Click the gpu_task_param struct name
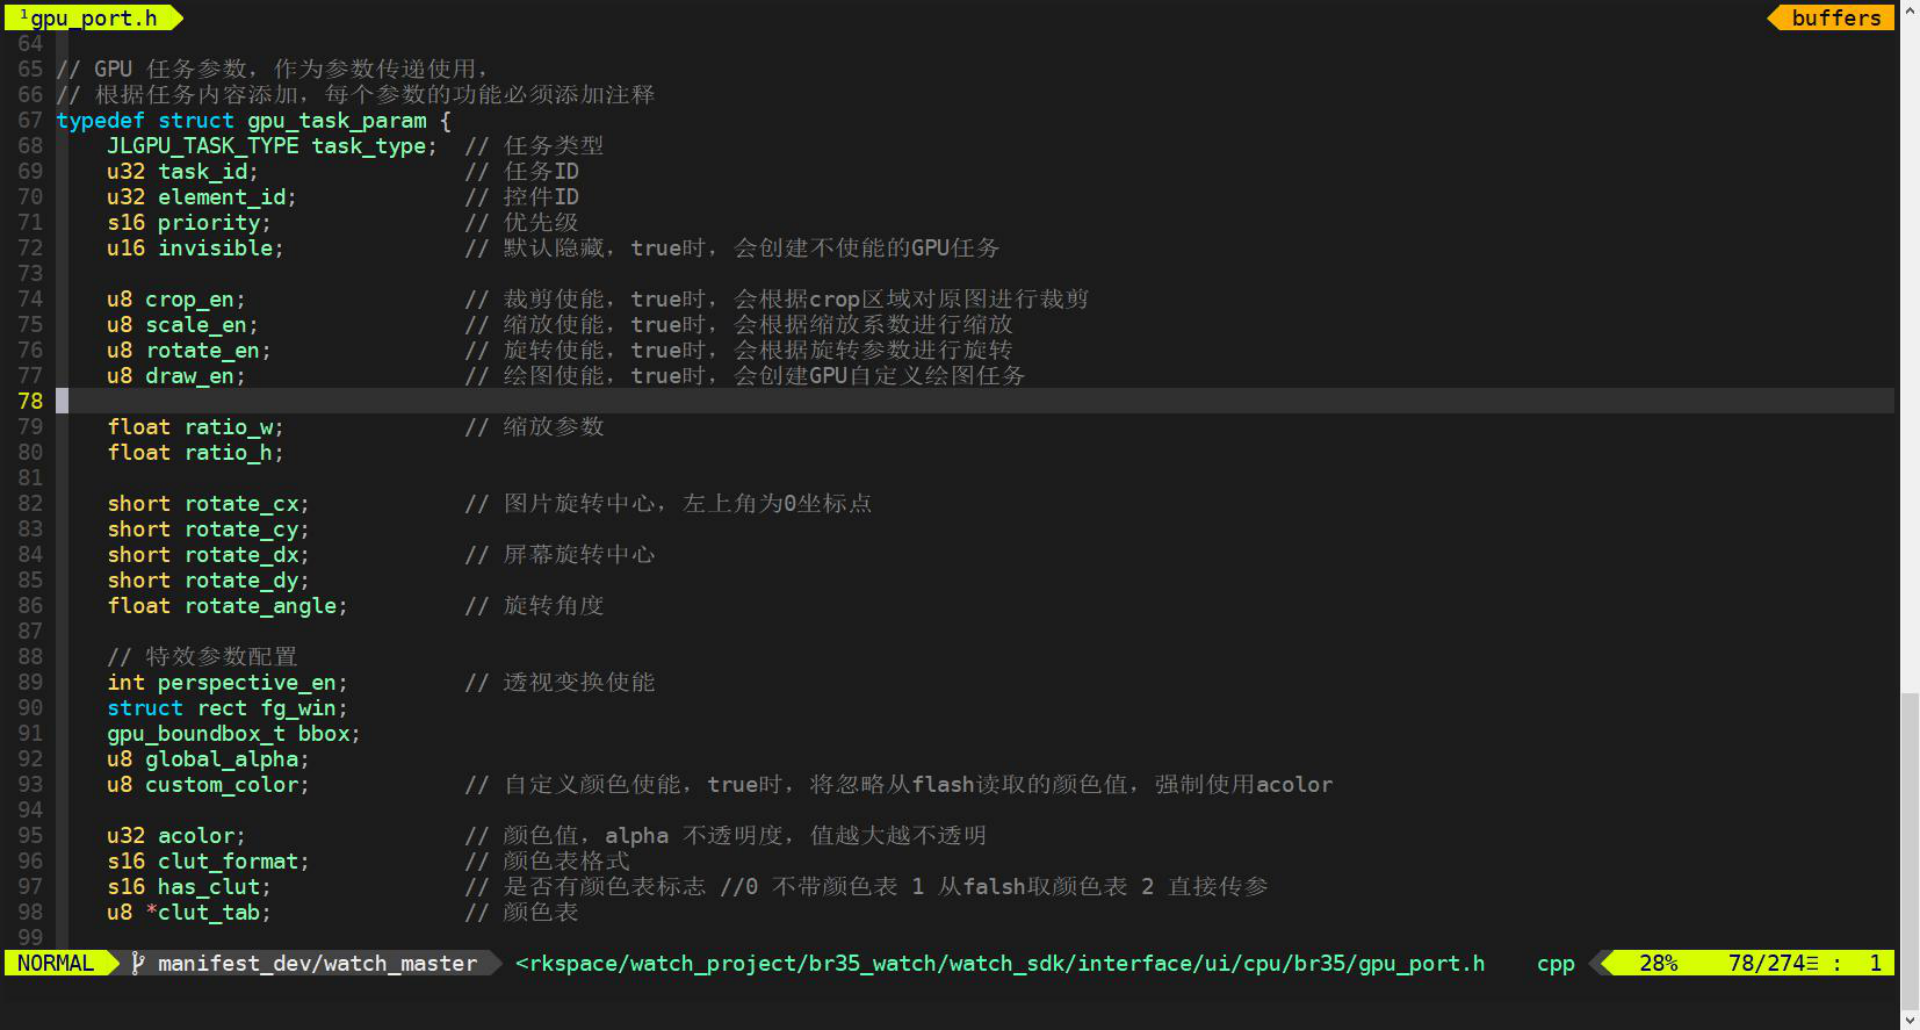 tap(337, 120)
